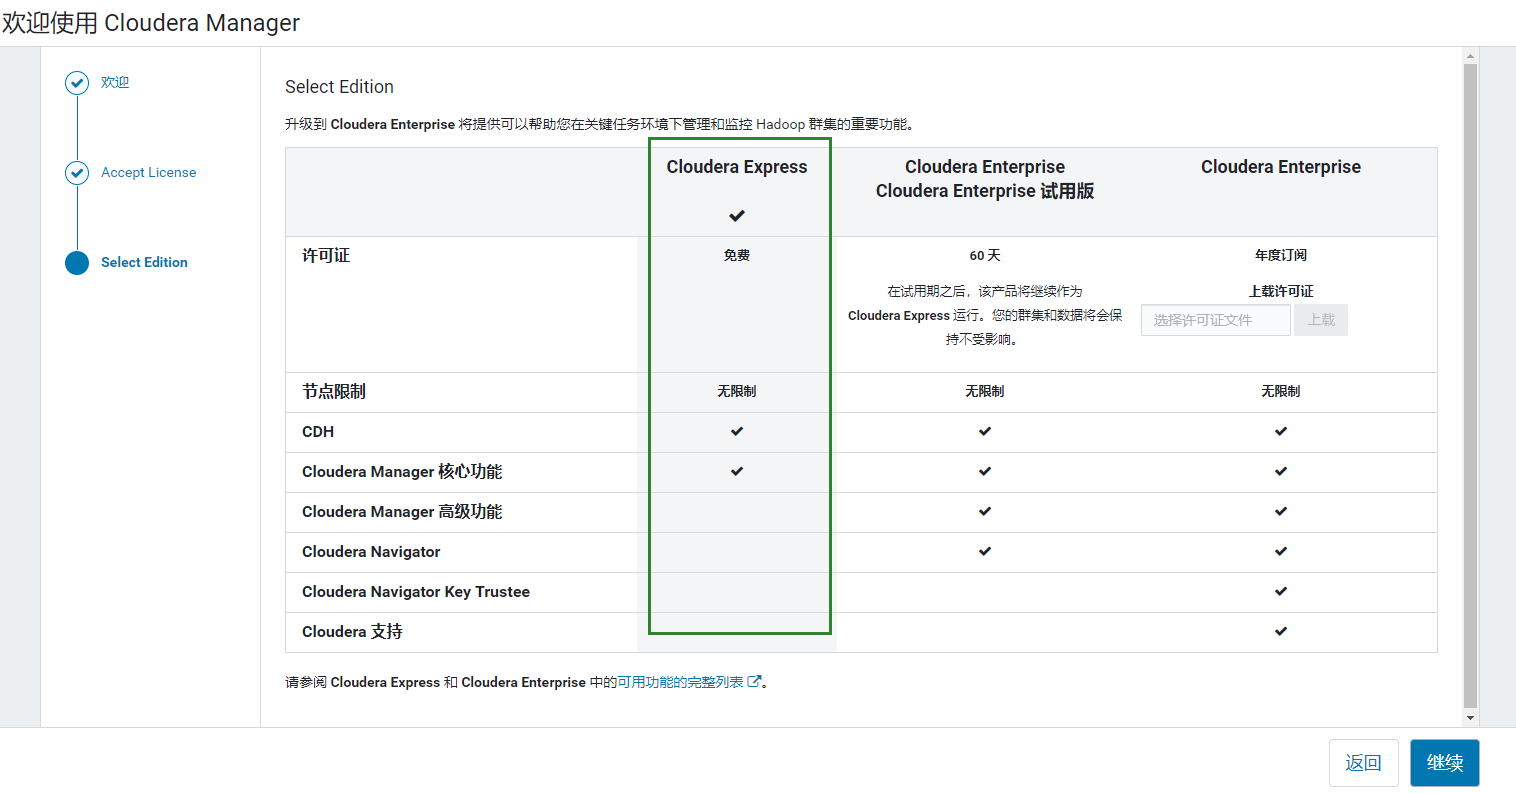Click the 欢迎使用 Cloudera Manager title
The width and height of the screenshot is (1516, 793).
click(151, 22)
